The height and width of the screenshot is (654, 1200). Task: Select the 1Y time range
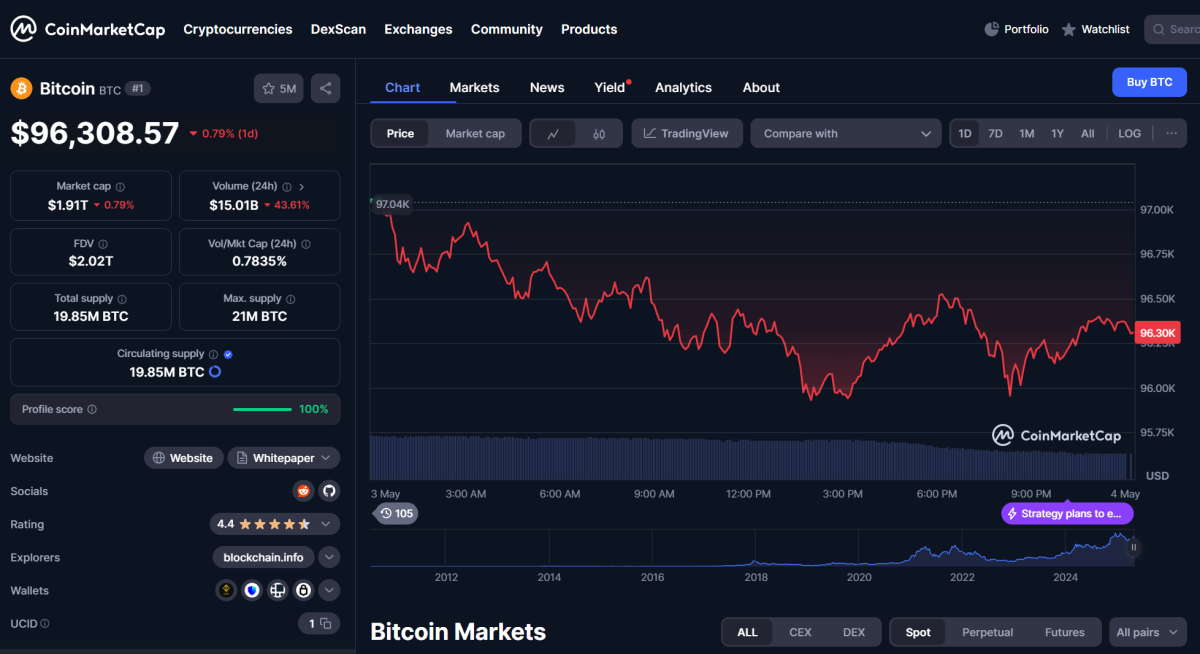click(1057, 133)
